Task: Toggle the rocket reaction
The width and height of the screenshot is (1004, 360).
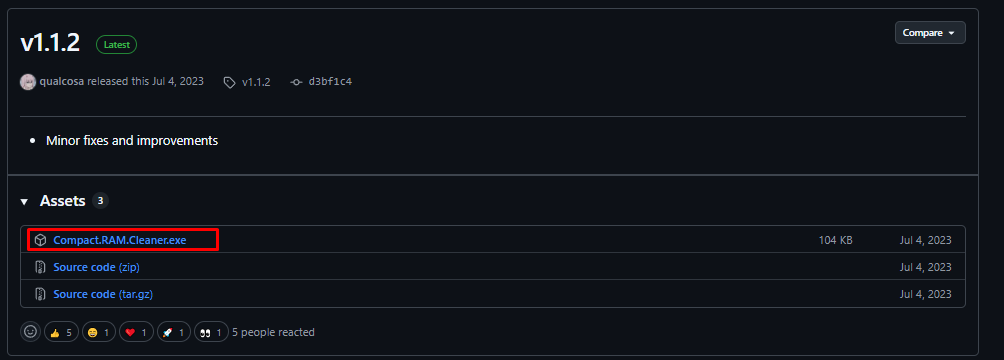Action: click(x=174, y=332)
